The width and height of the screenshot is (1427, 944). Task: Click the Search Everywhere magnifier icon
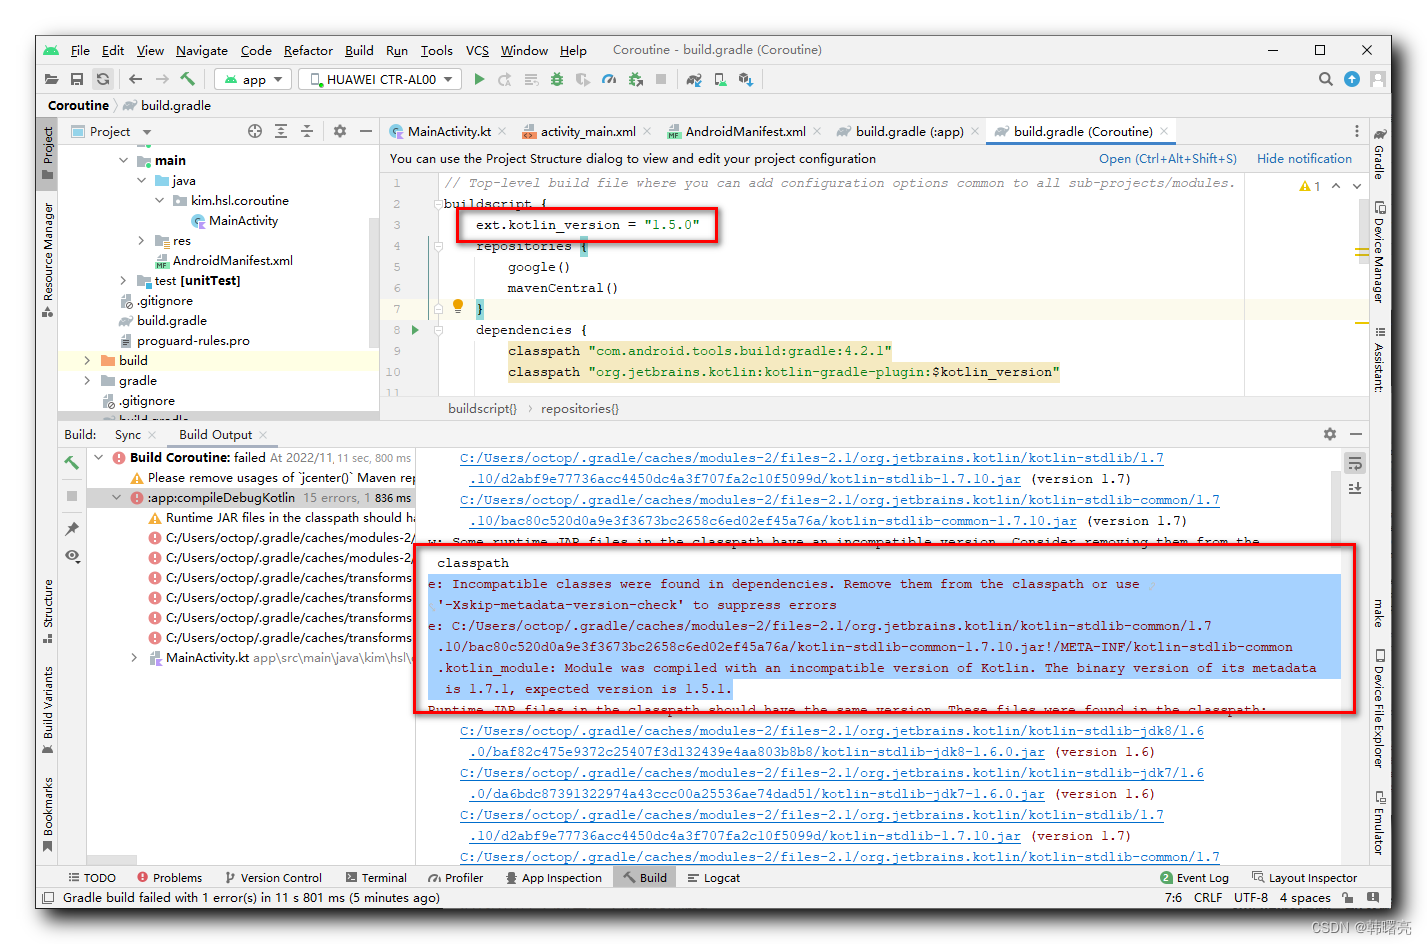pyautogui.click(x=1326, y=79)
